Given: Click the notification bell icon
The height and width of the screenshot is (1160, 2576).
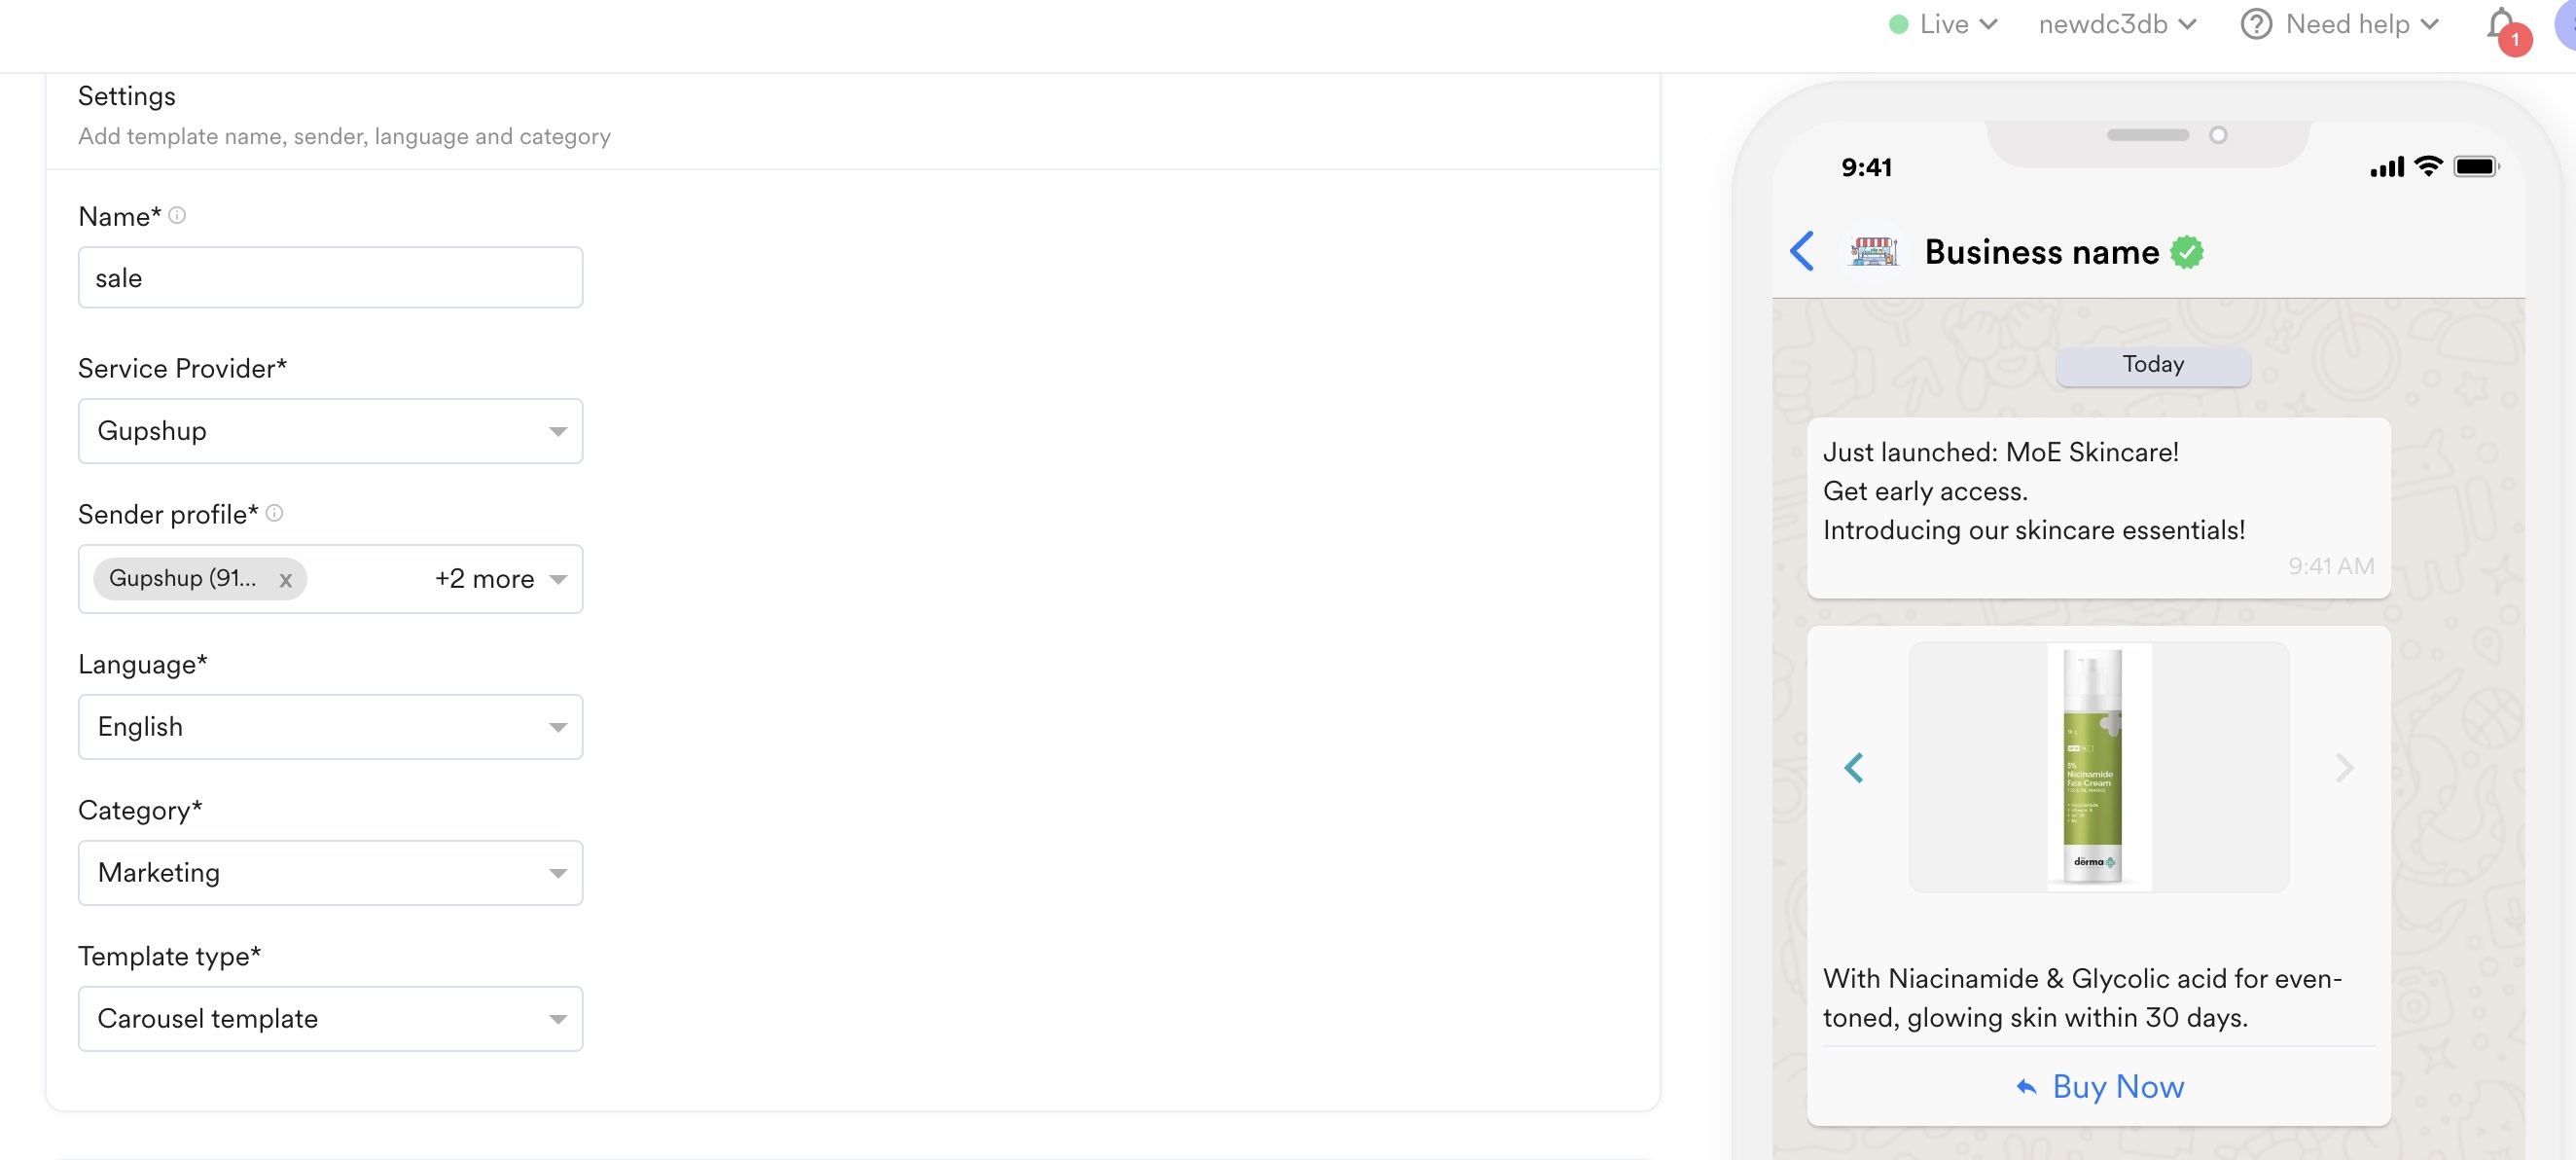Looking at the screenshot, I should [x=2501, y=24].
